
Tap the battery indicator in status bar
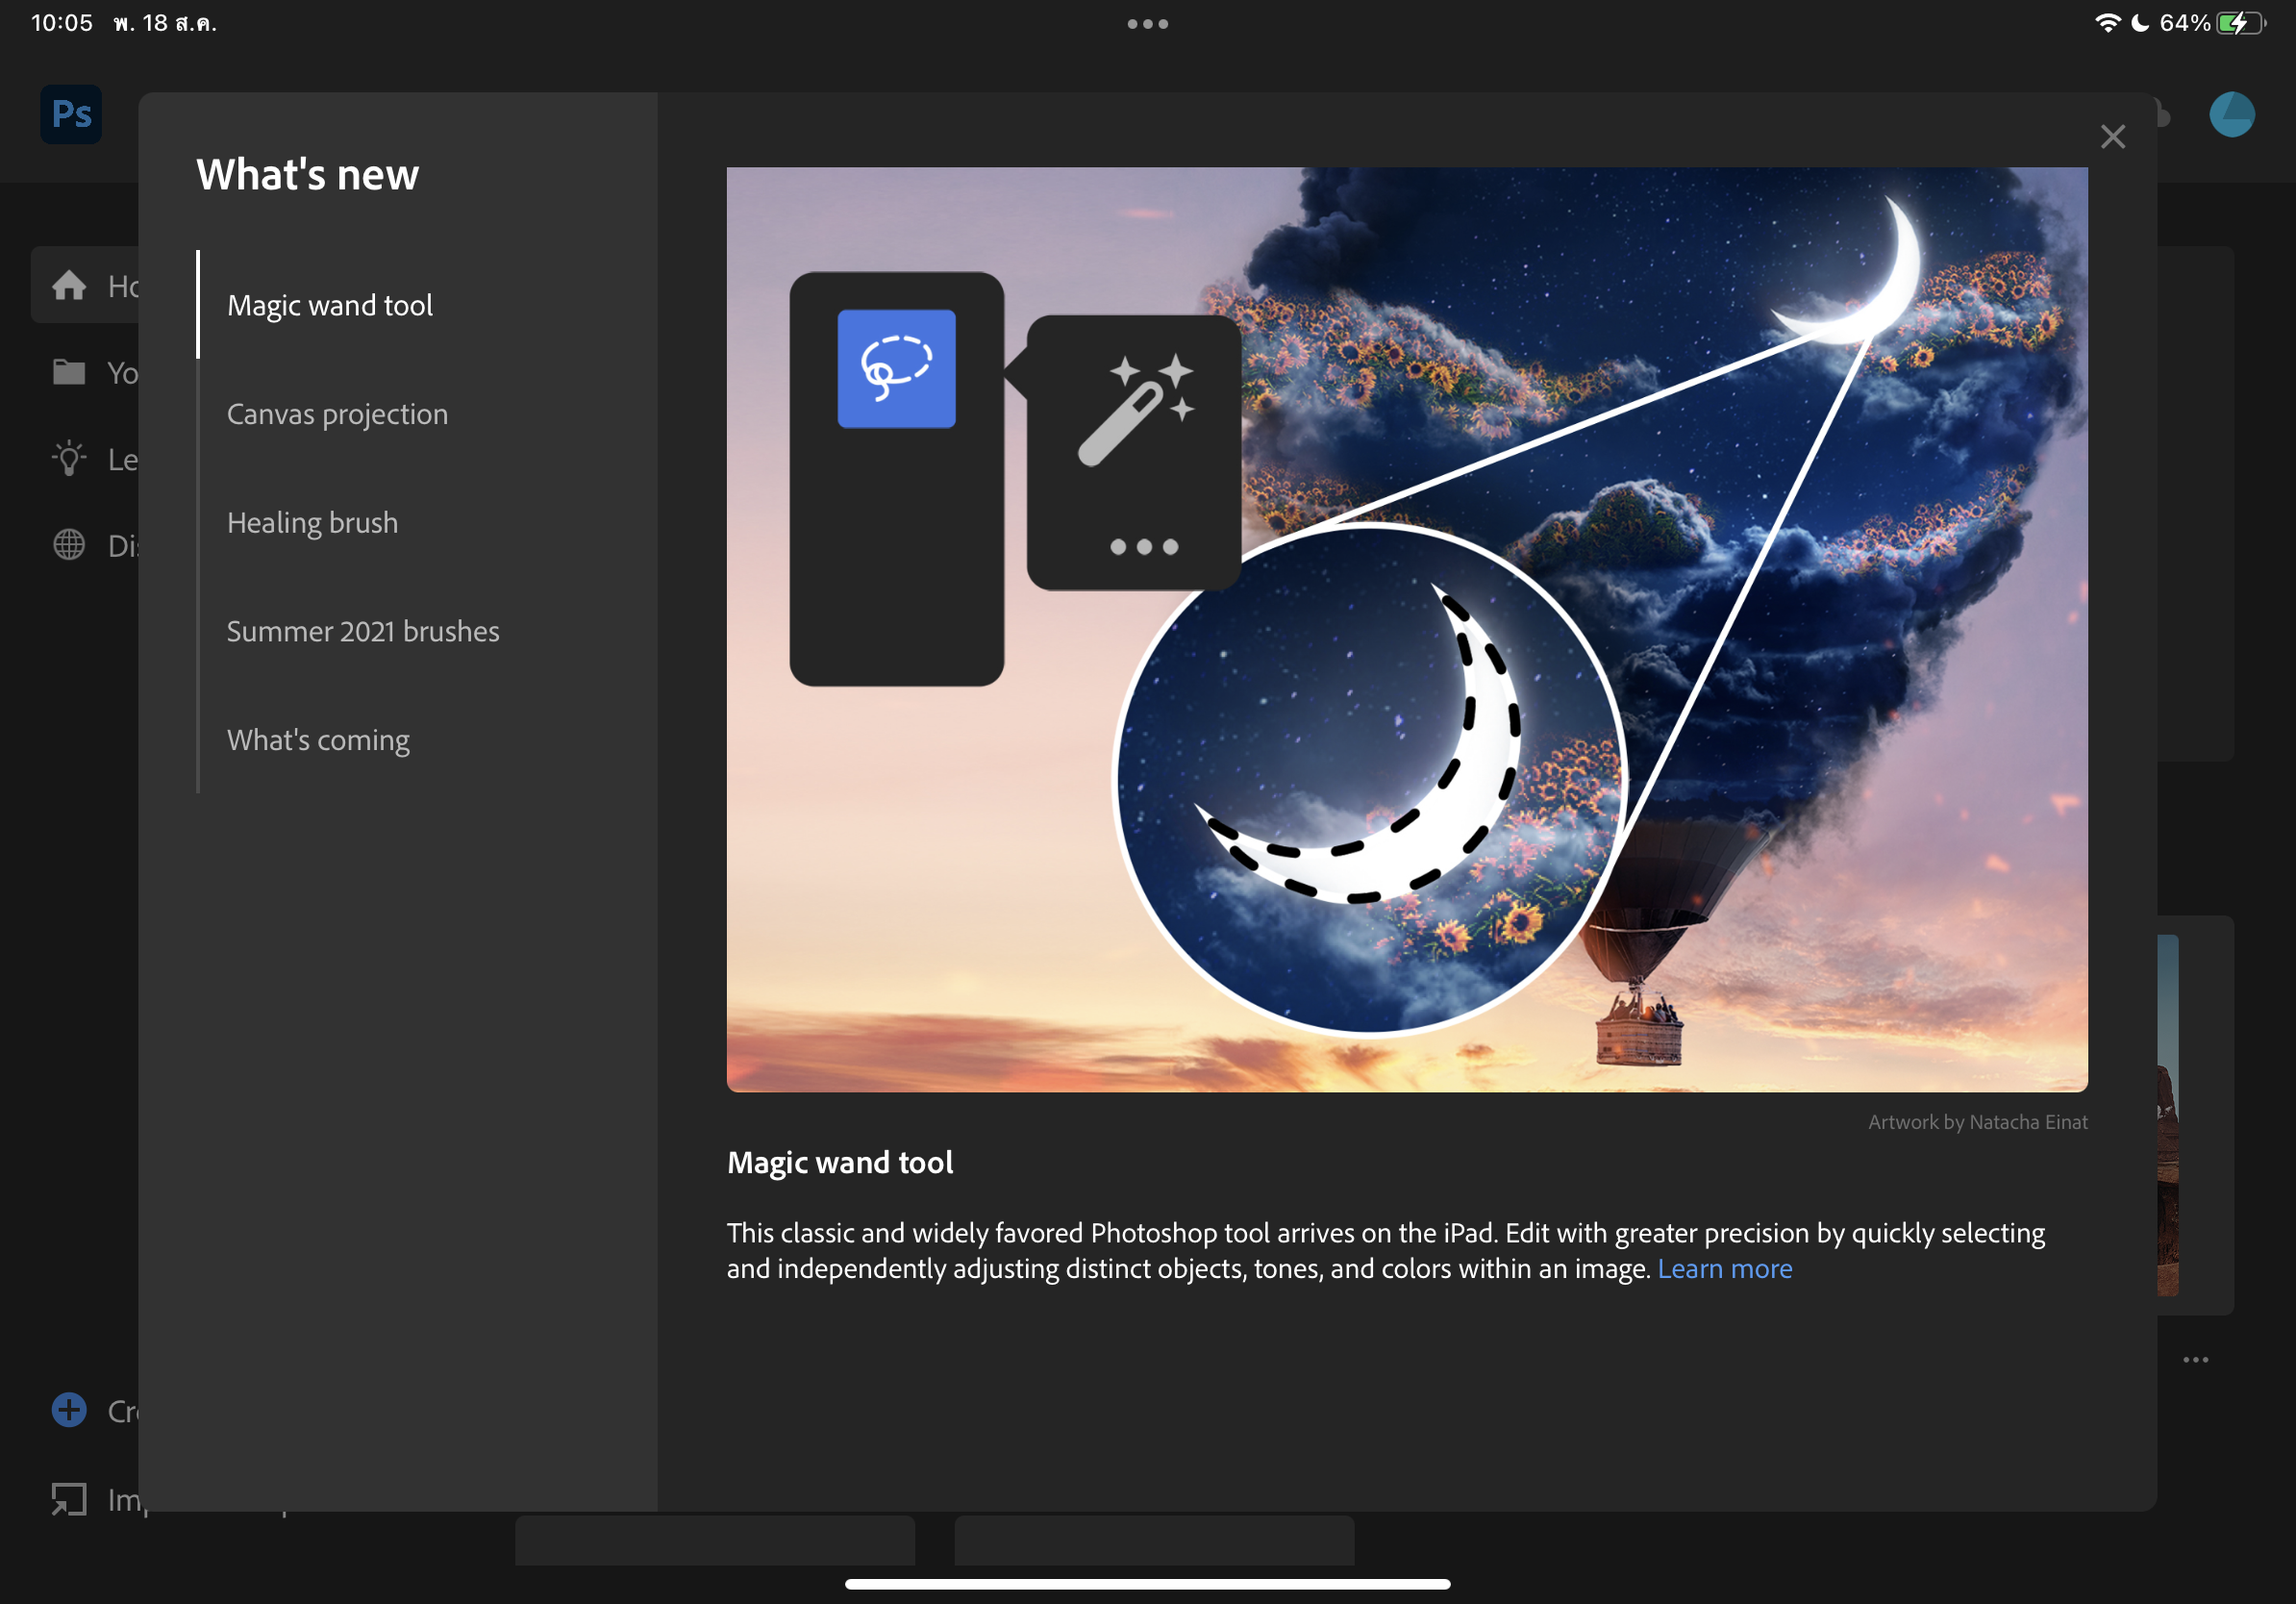pyautogui.click(x=2239, y=23)
